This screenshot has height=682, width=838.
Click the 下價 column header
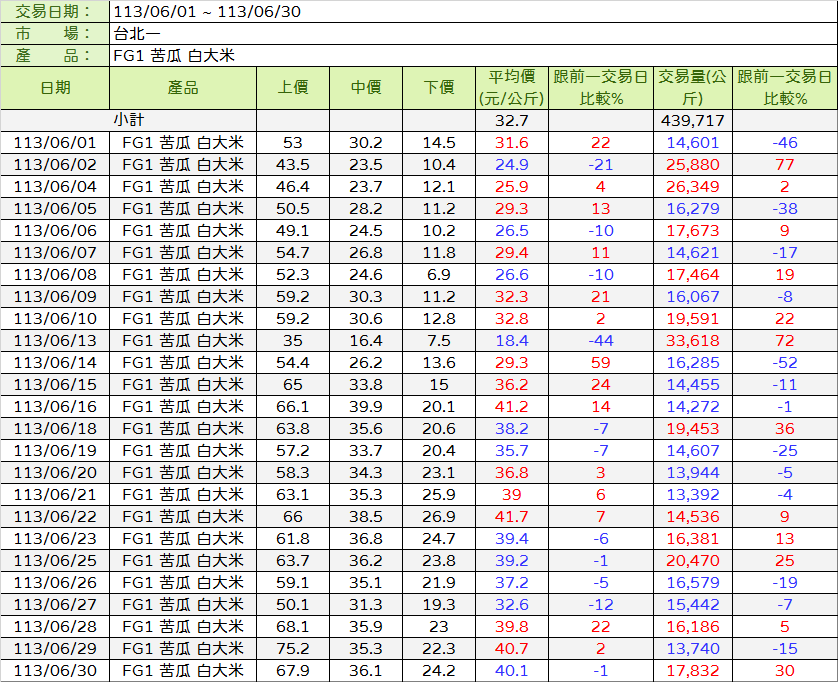tap(439, 88)
